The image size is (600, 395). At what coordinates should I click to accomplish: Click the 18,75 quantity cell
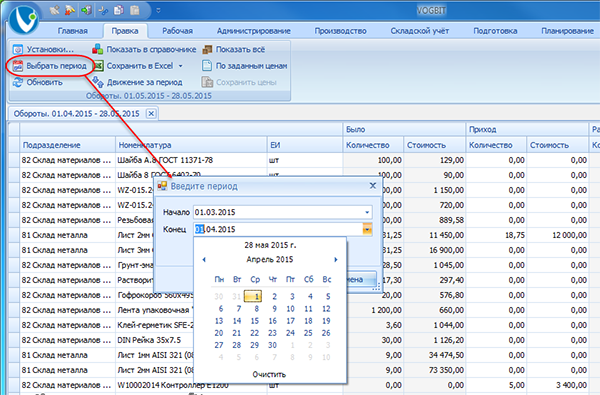[x=496, y=235]
